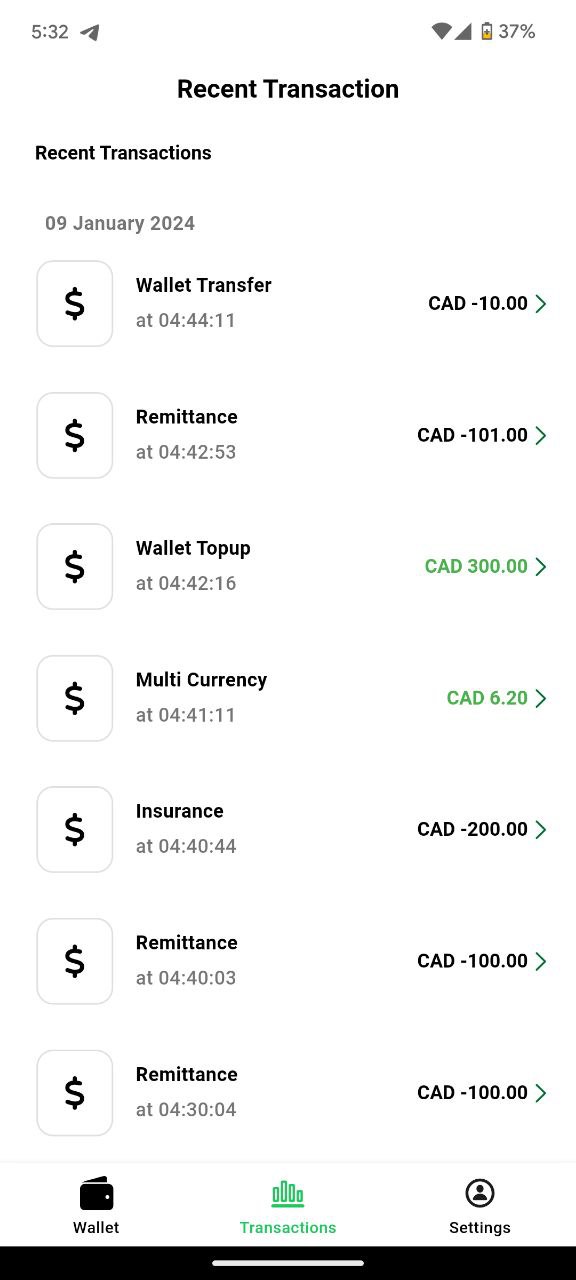Switch to the Settings tab

coord(480,1205)
